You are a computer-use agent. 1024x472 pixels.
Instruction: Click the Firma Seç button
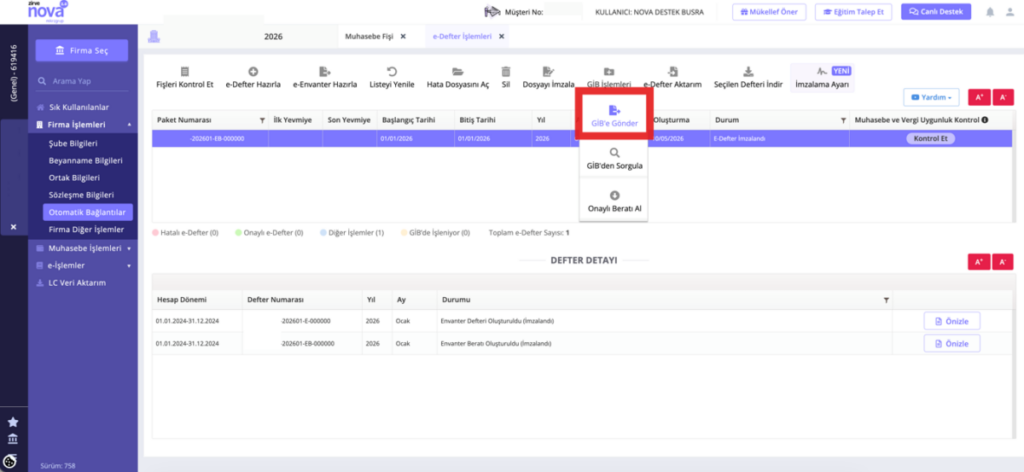82,50
